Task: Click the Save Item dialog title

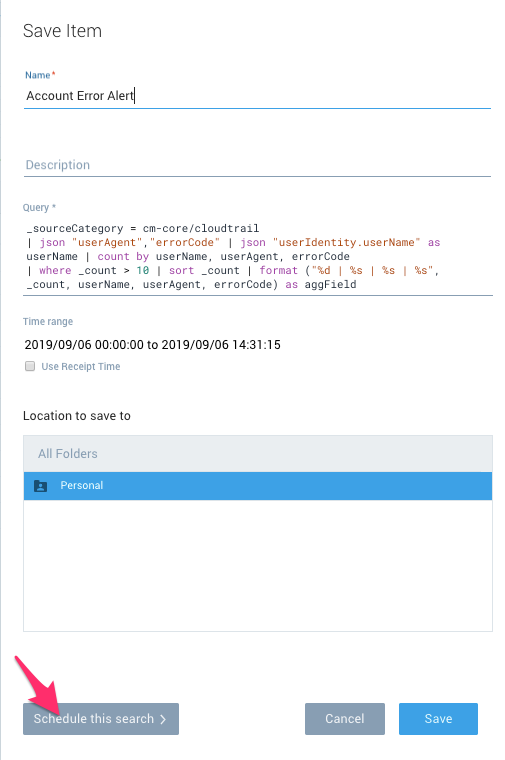Action: pos(62,31)
